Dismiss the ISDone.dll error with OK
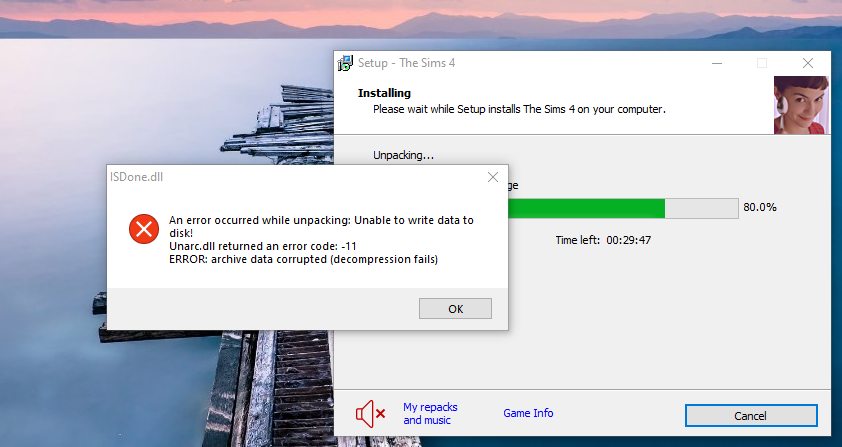 pos(455,308)
